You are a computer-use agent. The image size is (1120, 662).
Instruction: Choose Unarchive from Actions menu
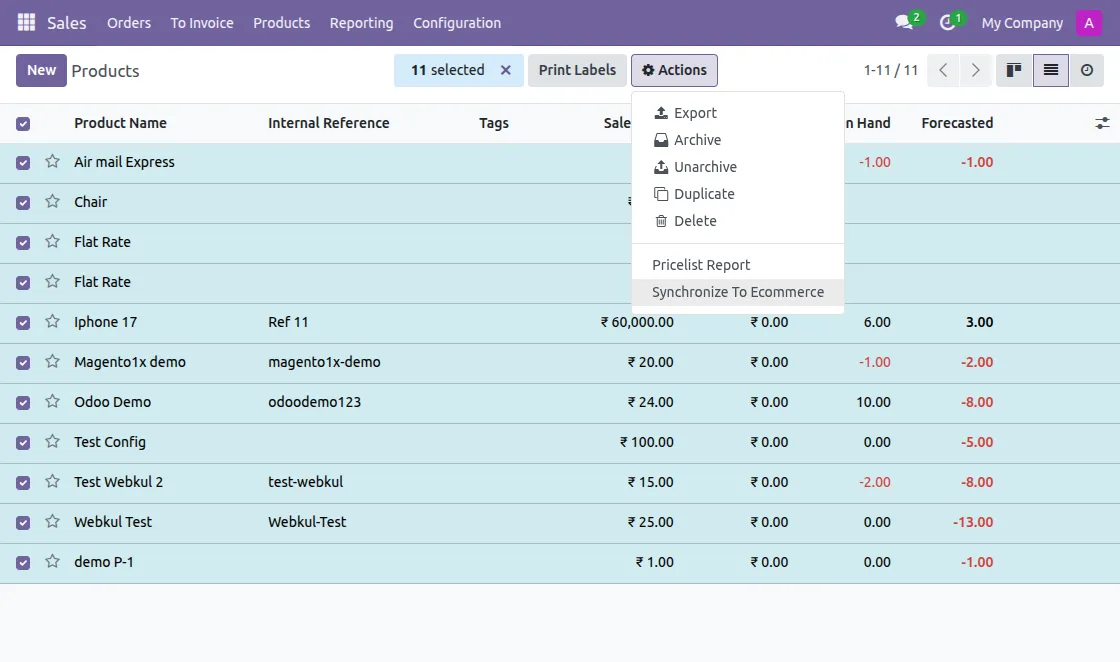point(738,167)
